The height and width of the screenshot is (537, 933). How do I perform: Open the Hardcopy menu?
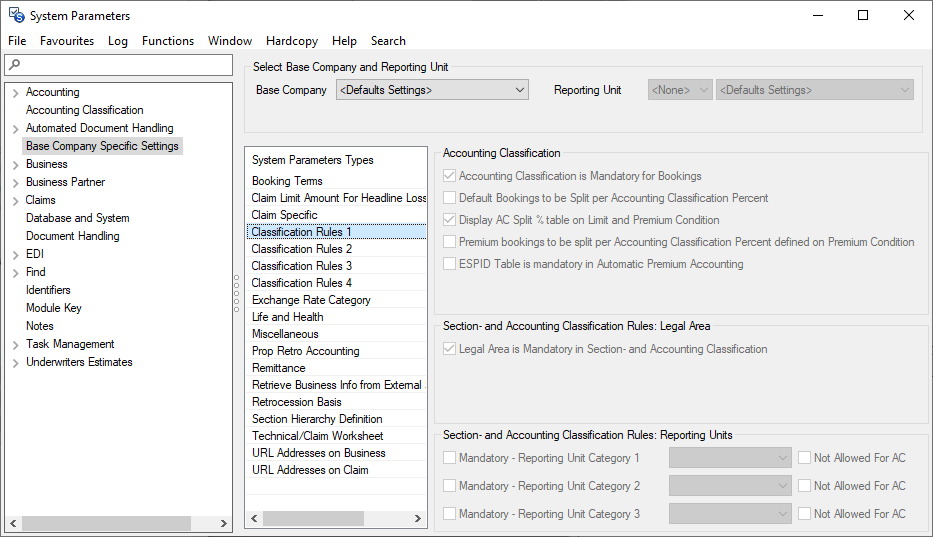pyautogui.click(x=291, y=41)
